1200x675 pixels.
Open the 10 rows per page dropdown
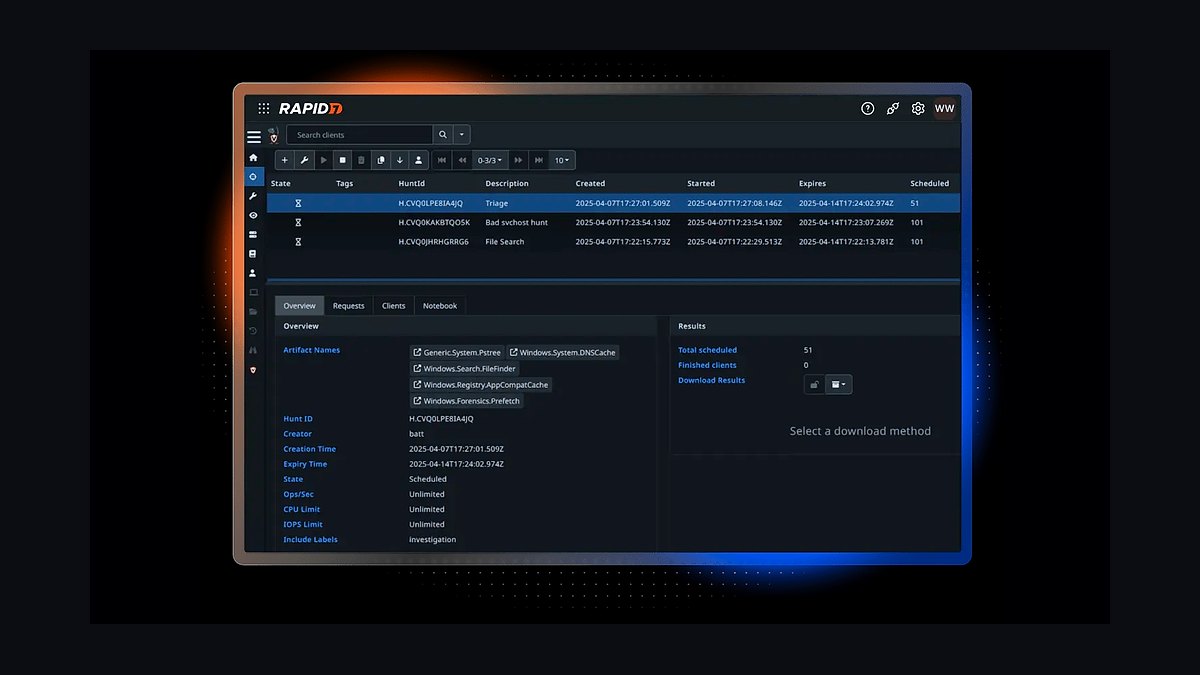[562, 160]
